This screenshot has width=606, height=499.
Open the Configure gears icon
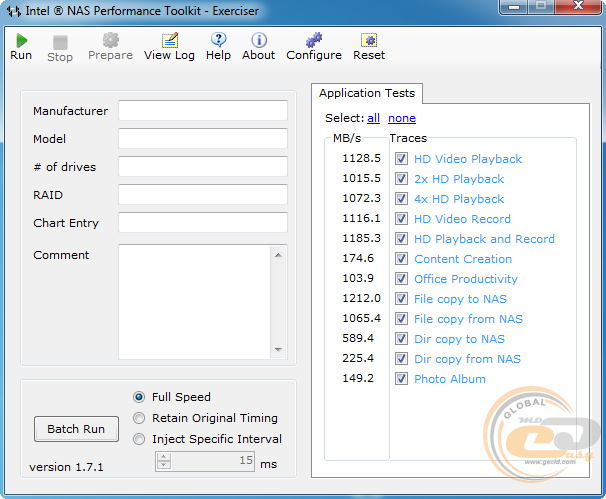(314, 40)
